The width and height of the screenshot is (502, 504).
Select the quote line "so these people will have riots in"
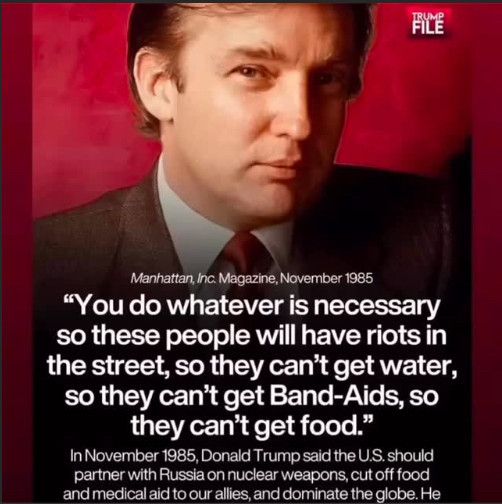pyautogui.click(x=252, y=336)
